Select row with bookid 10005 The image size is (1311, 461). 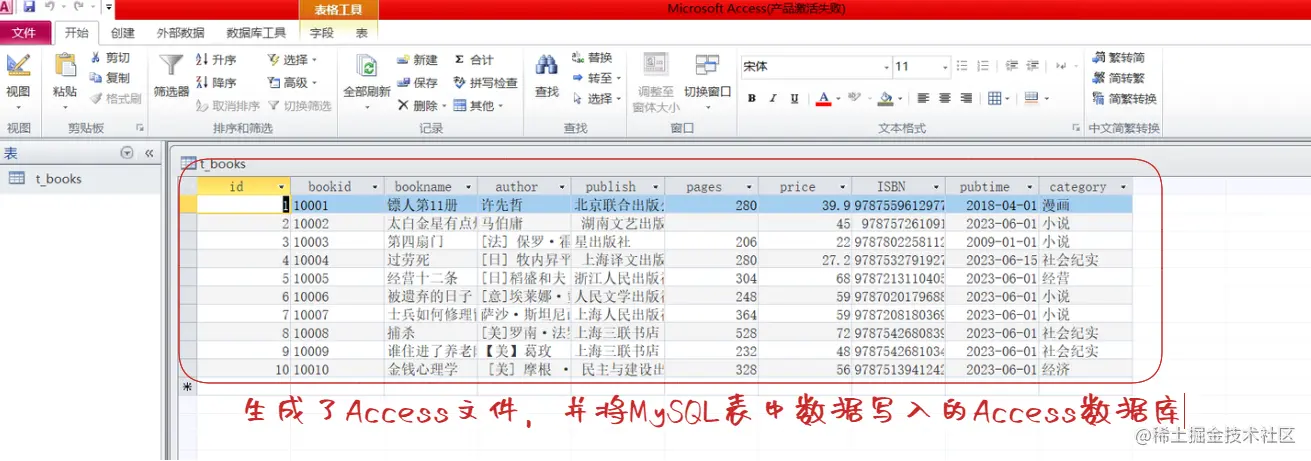[188, 279]
